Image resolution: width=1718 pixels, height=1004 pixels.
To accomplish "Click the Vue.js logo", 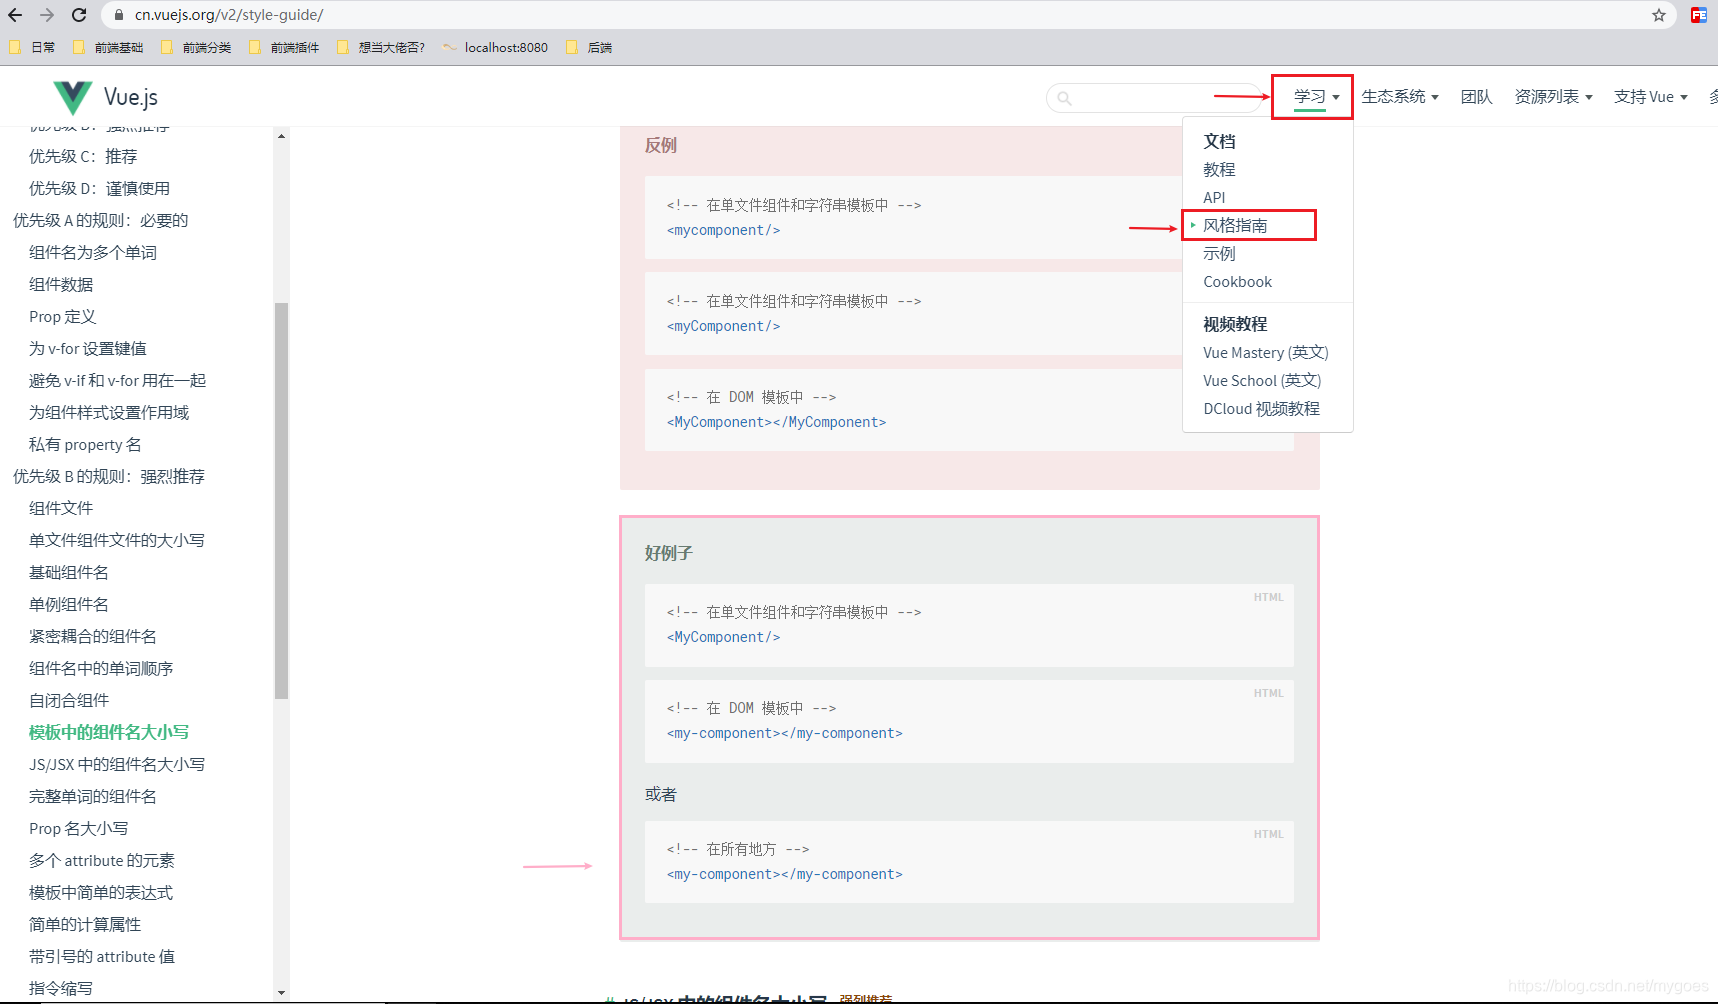I will point(103,96).
